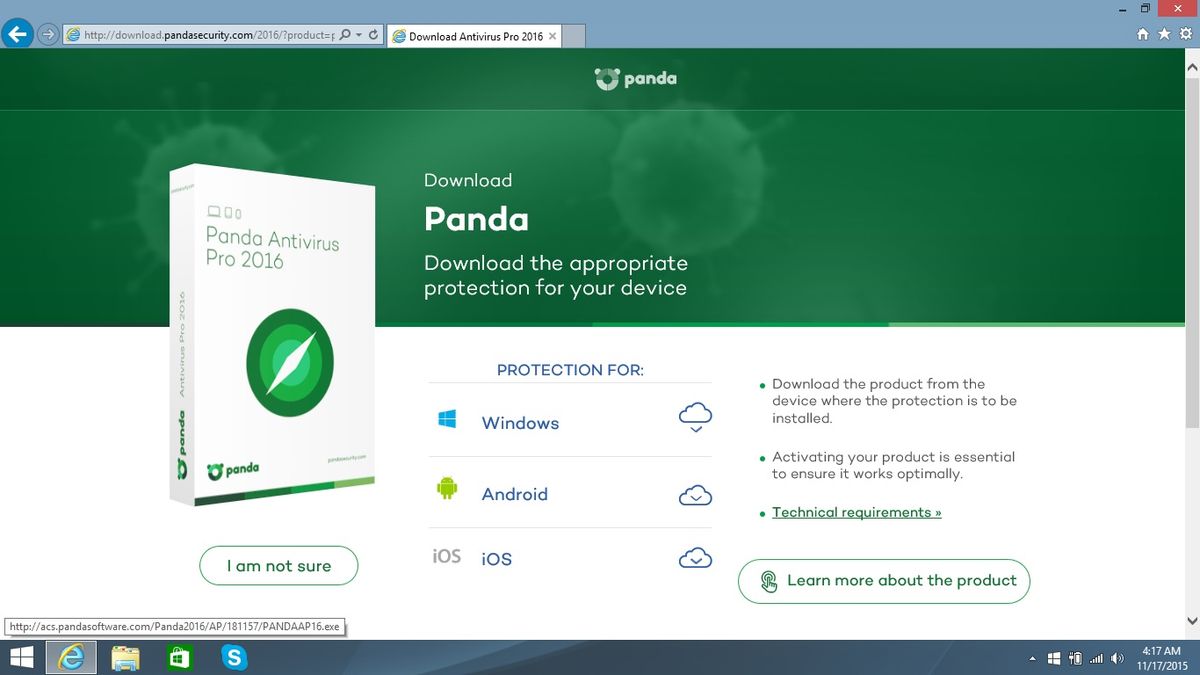Image resolution: width=1200 pixels, height=675 pixels.
Task: Click the taskbar clock 4:17 AM
Action: click(1160, 658)
